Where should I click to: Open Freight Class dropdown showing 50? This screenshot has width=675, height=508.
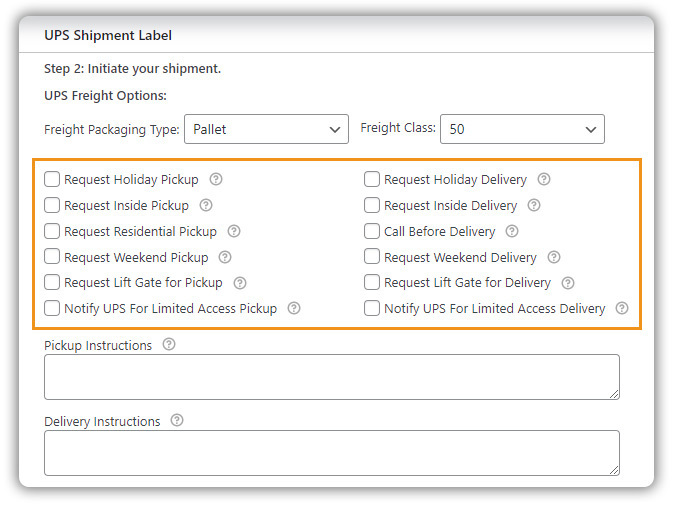click(x=522, y=129)
